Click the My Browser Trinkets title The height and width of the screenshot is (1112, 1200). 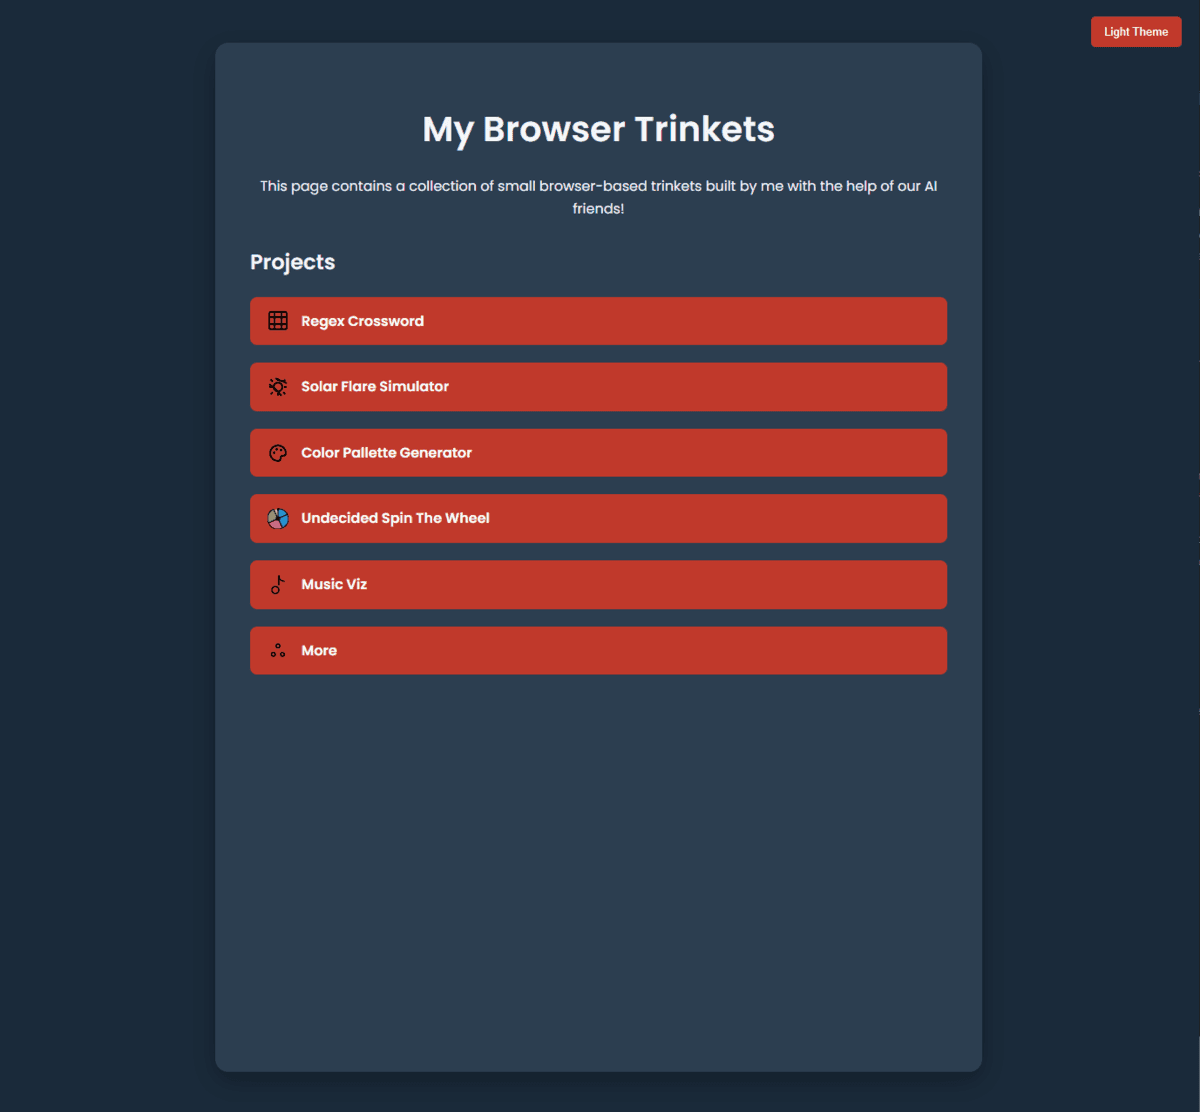[x=598, y=129]
